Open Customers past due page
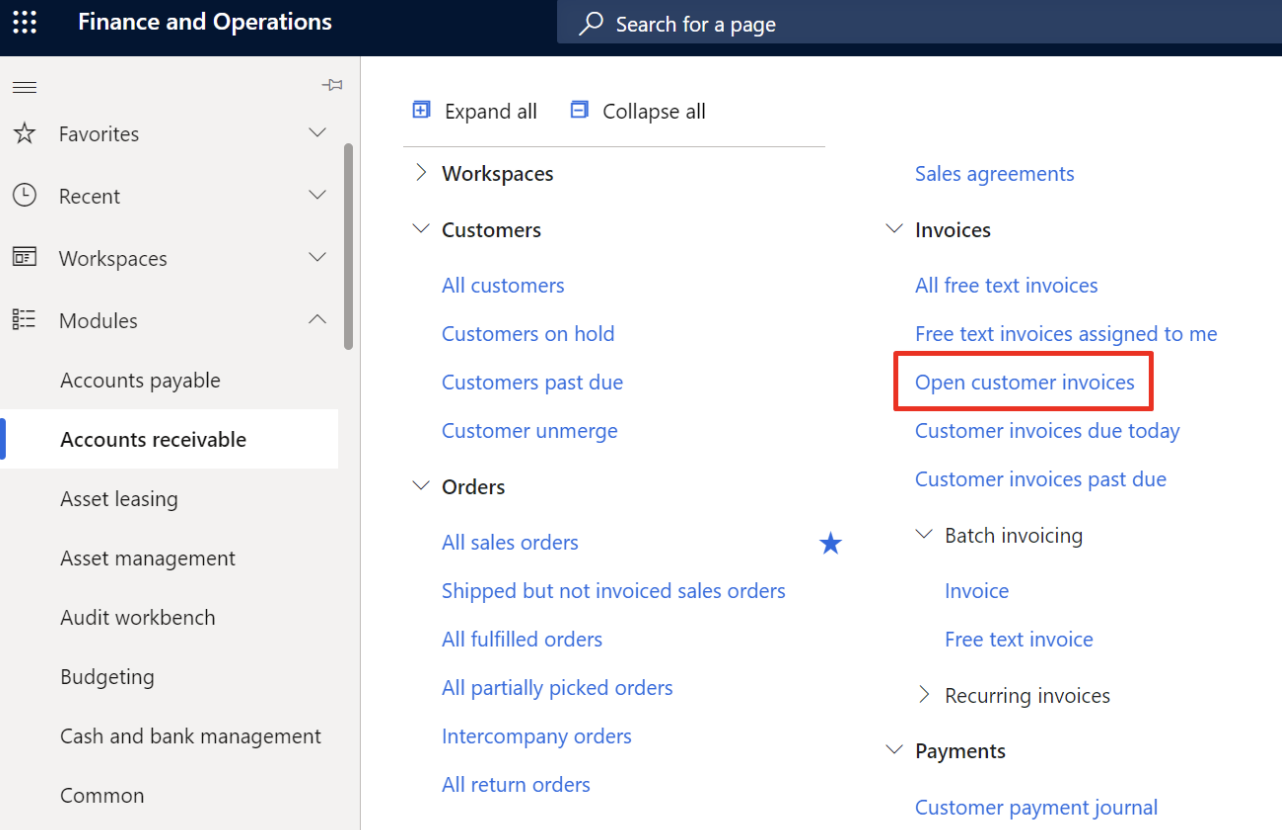 point(532,382)
